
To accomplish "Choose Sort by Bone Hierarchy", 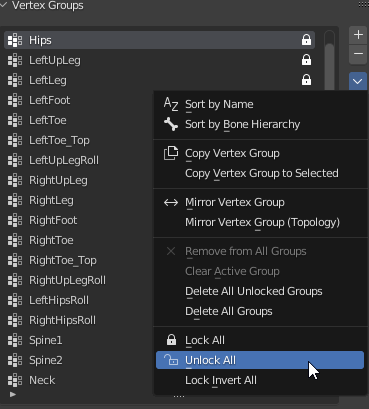I will click(x=260, y=124).
